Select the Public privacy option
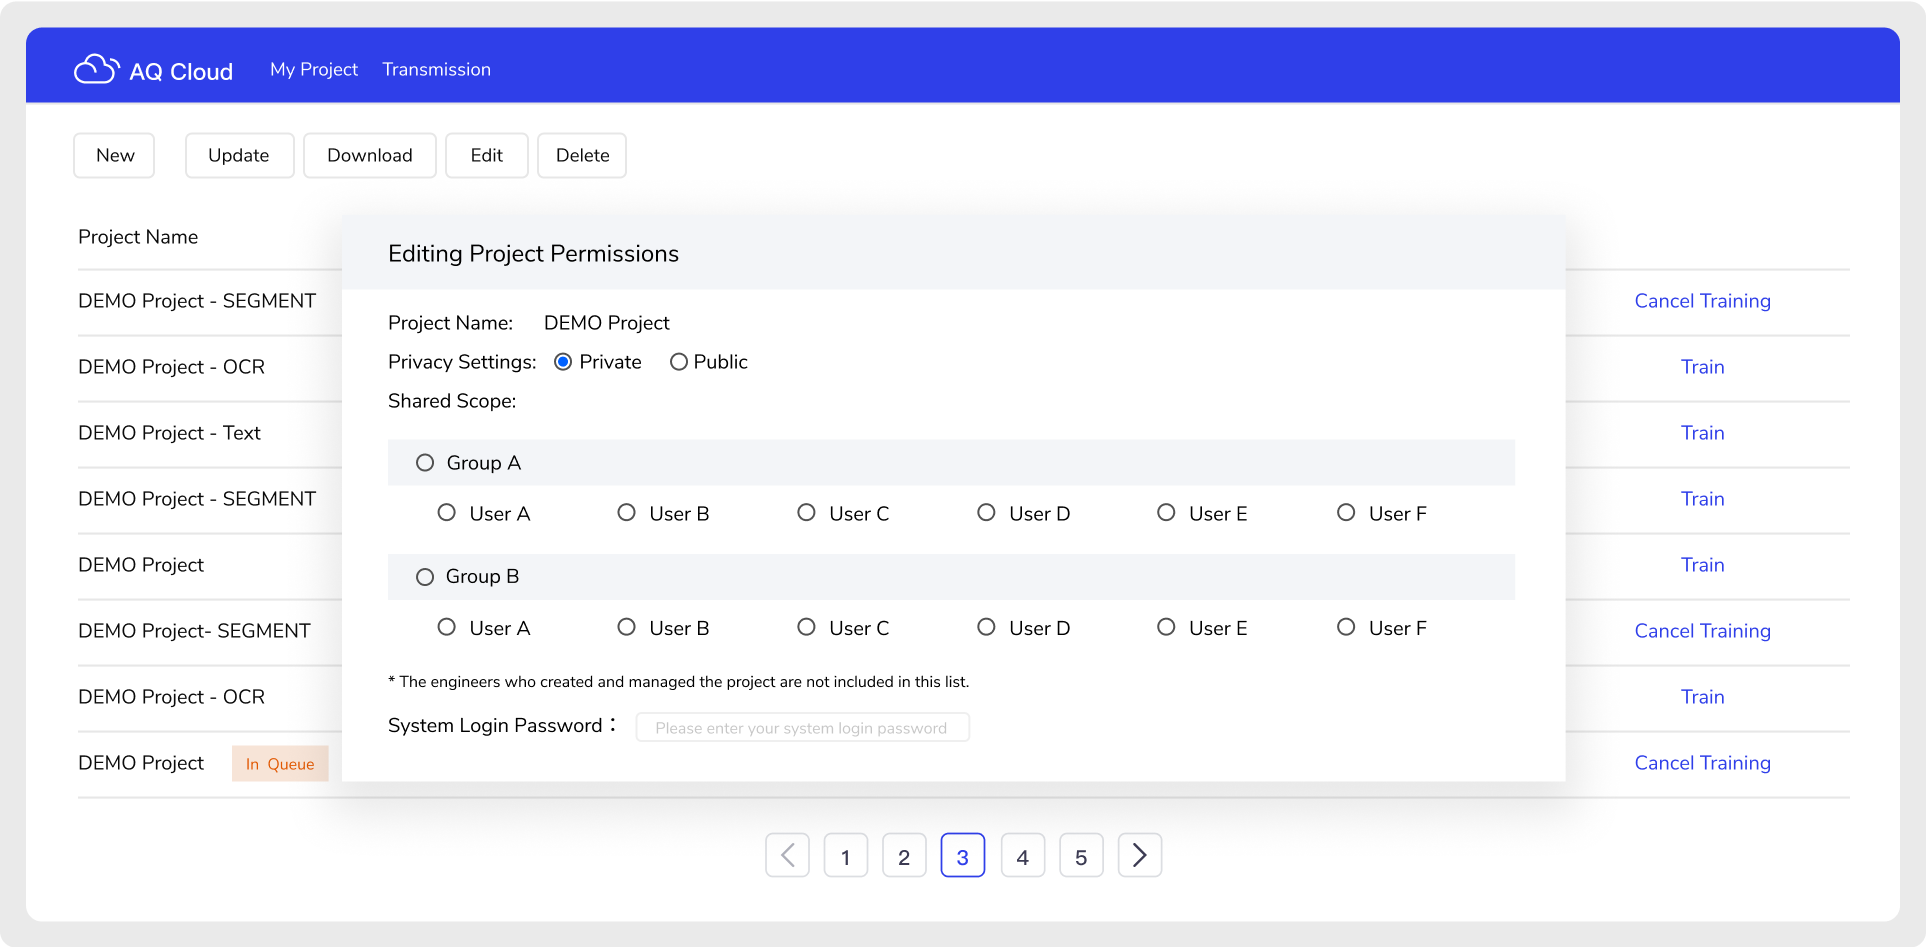The width and height of the screenshot is (1927, 947). (x=679, y=362)
